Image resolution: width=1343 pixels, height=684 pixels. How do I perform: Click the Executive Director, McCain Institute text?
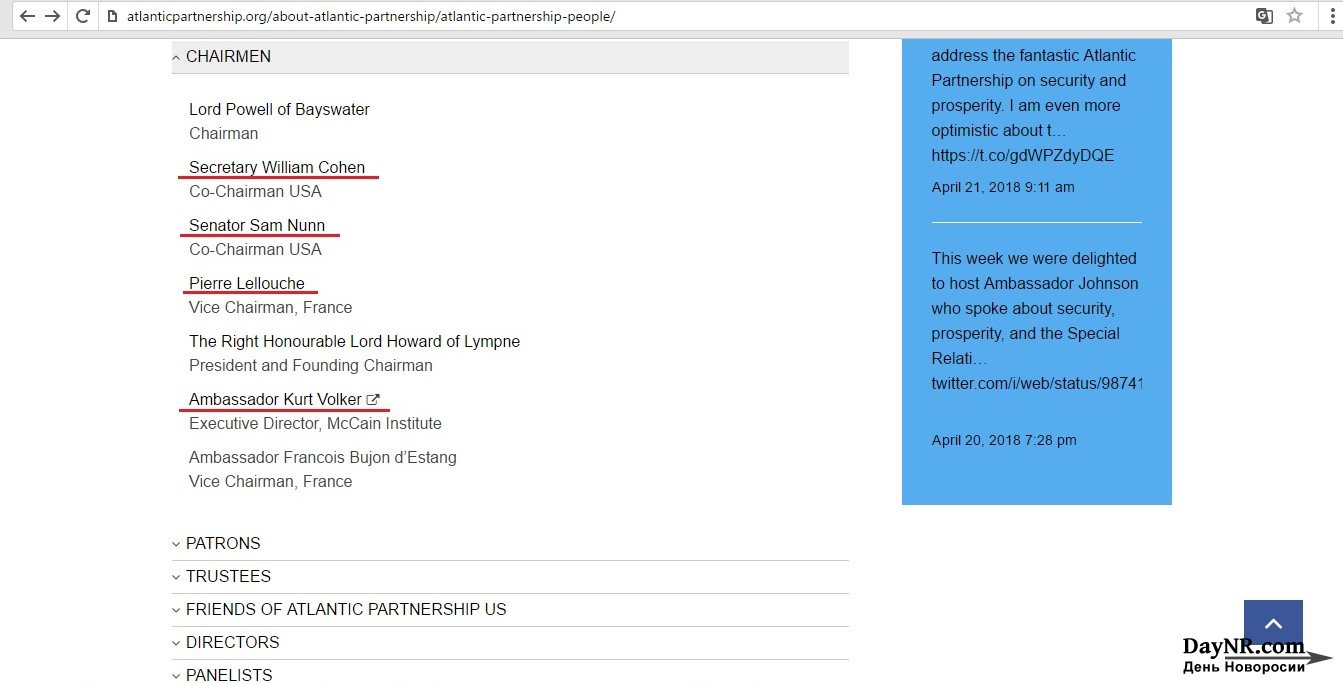[x=315, y=423]
